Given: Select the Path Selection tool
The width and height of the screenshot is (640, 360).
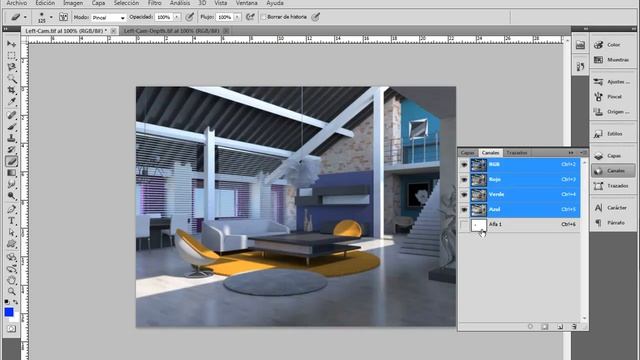Looking at the screenshot, I should pyautogui.click(x=11, y=232).
